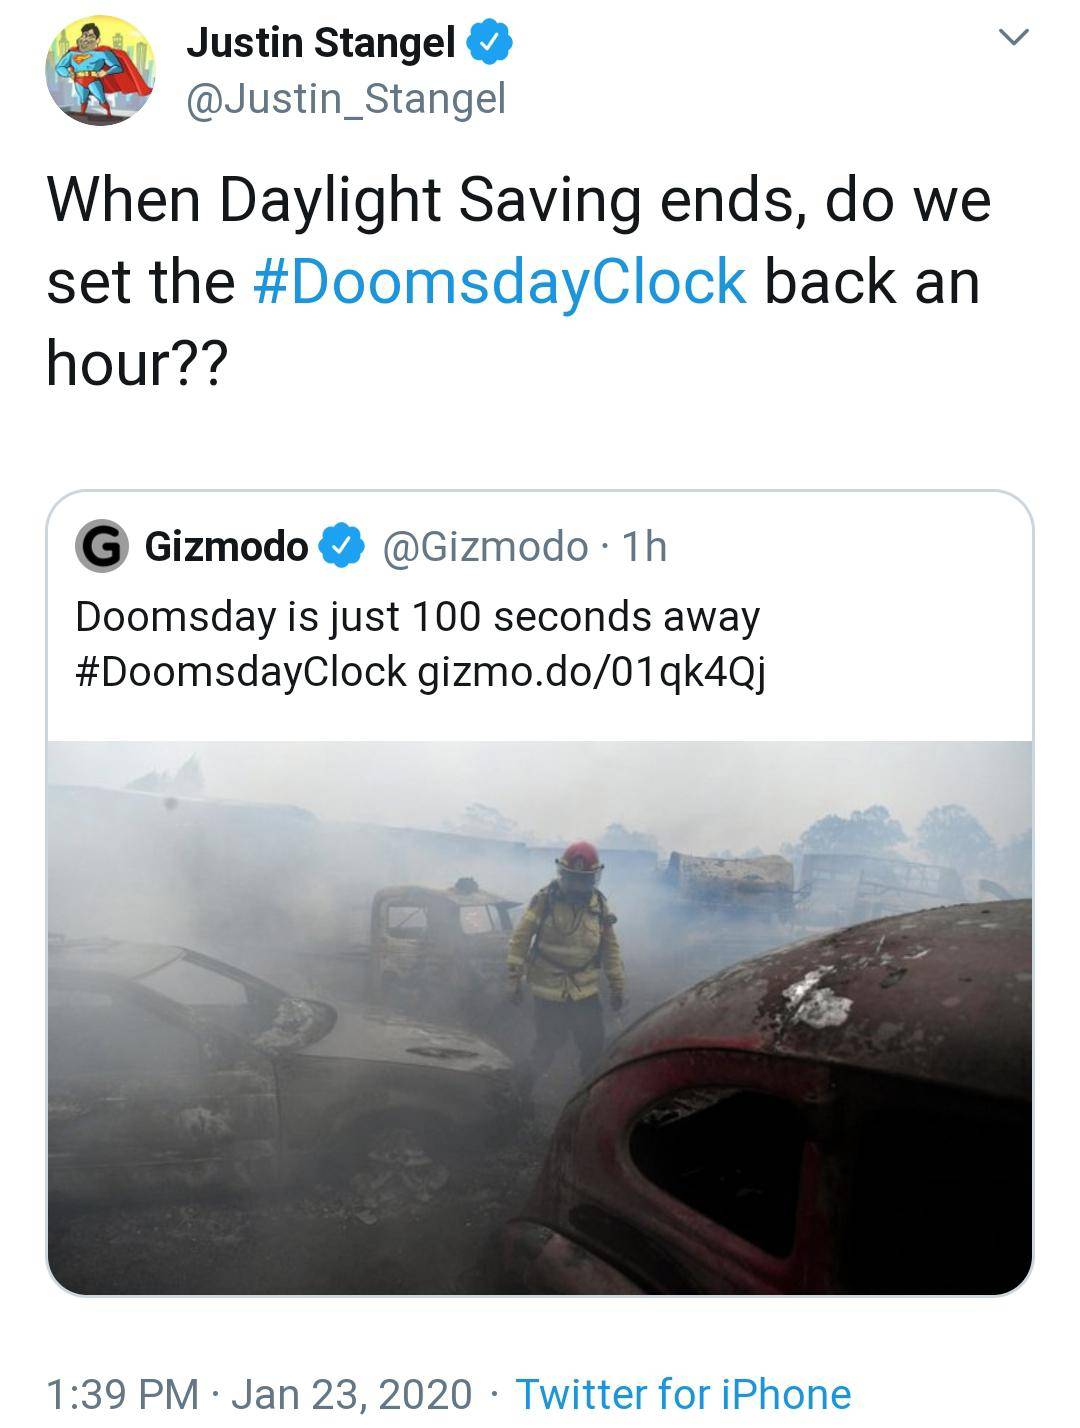
Task: Follow the gizmo.do/01qk4Qj link
Action: (x=591, y=672)
